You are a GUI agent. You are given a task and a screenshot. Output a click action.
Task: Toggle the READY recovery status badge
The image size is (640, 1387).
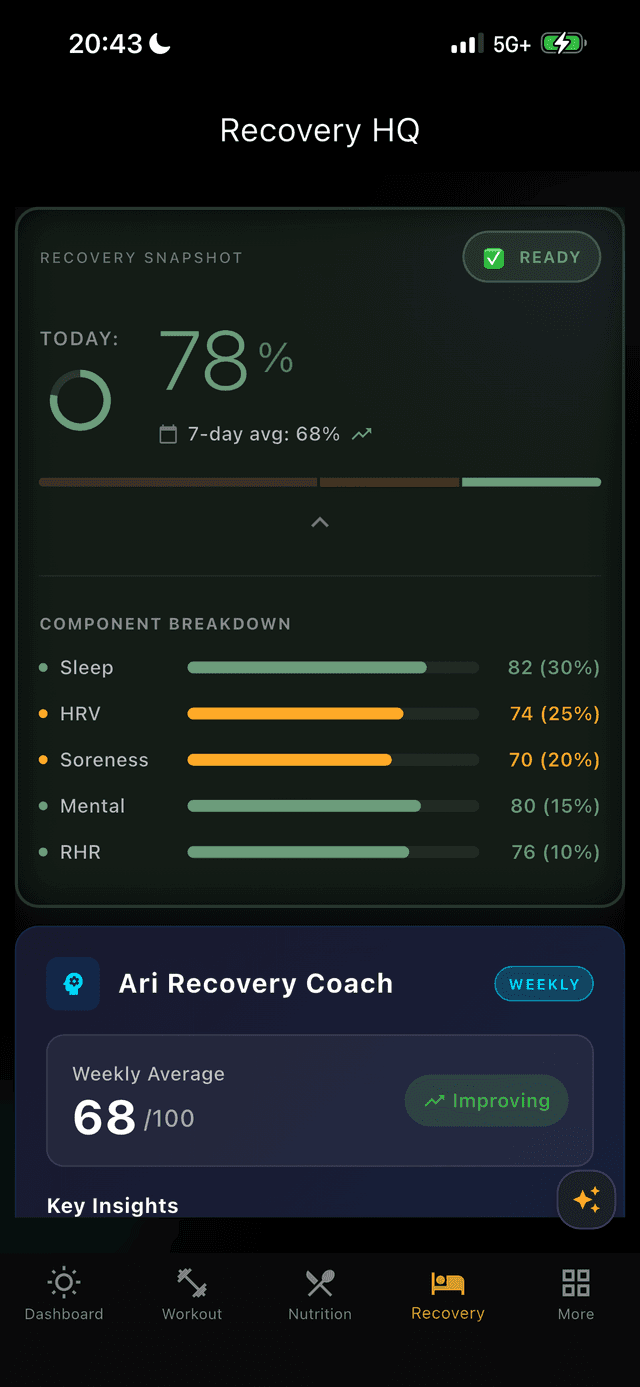pos(531,257)
